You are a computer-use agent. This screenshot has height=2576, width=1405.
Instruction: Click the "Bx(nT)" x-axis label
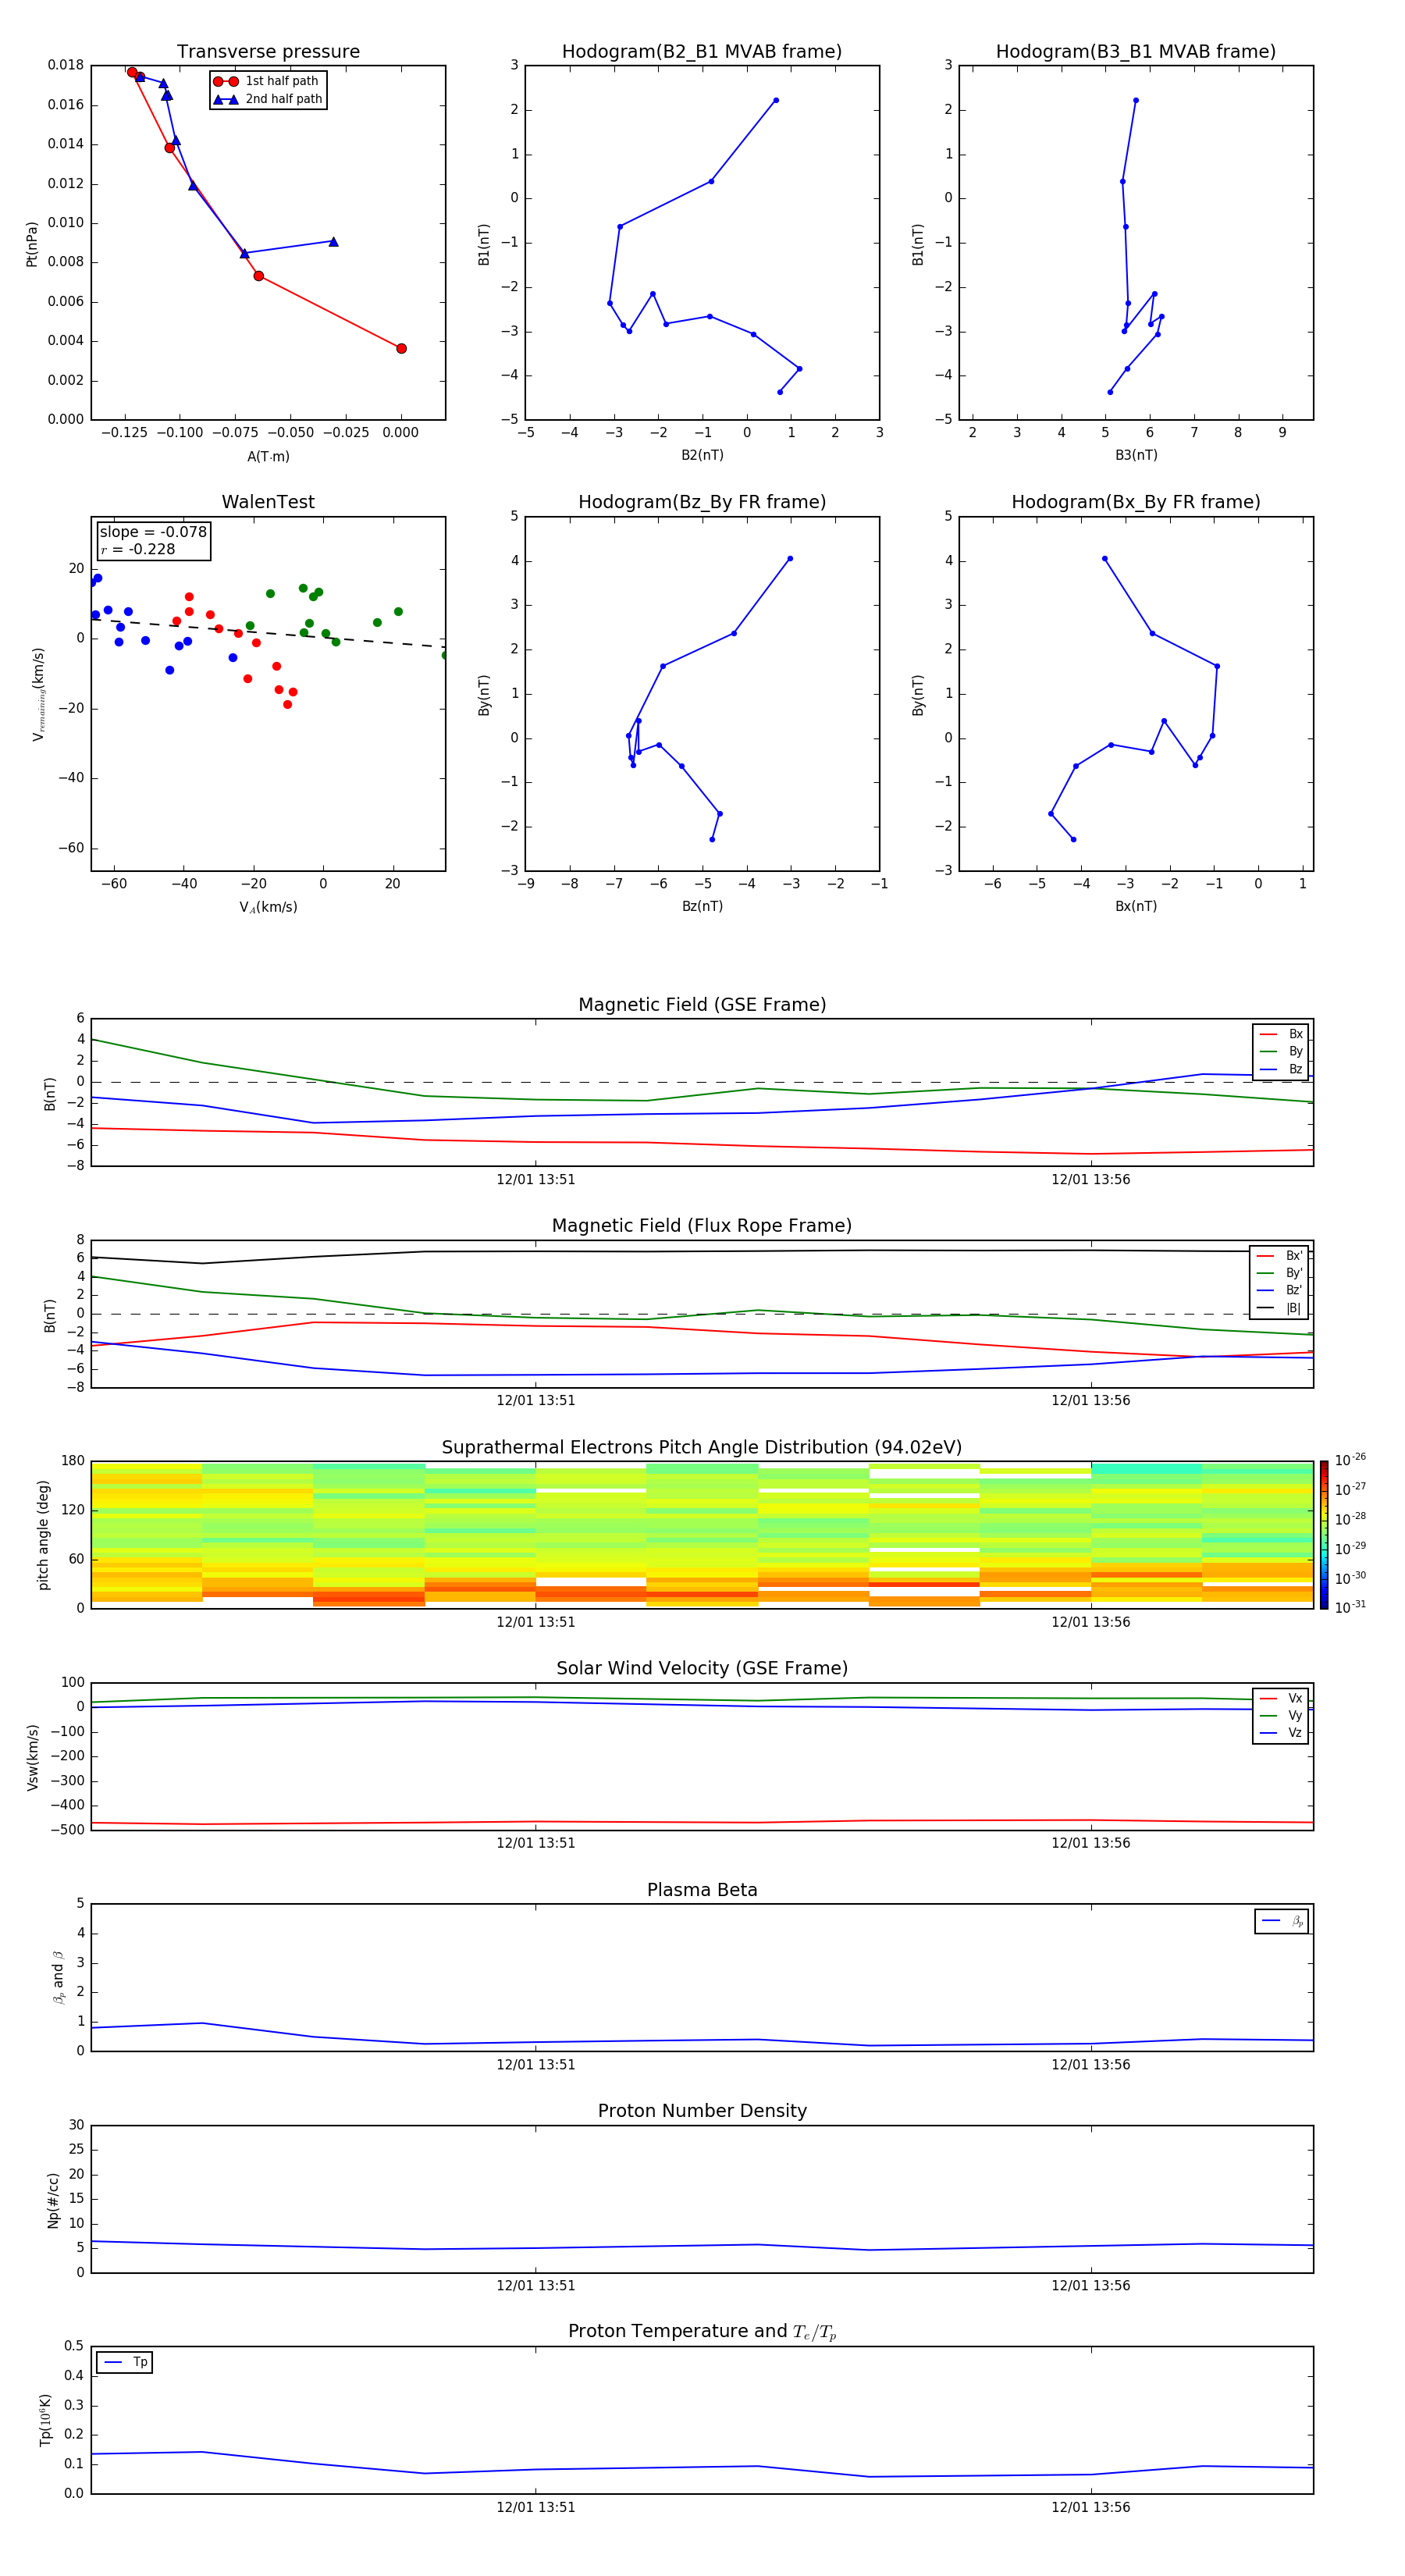pos(1136,906)
